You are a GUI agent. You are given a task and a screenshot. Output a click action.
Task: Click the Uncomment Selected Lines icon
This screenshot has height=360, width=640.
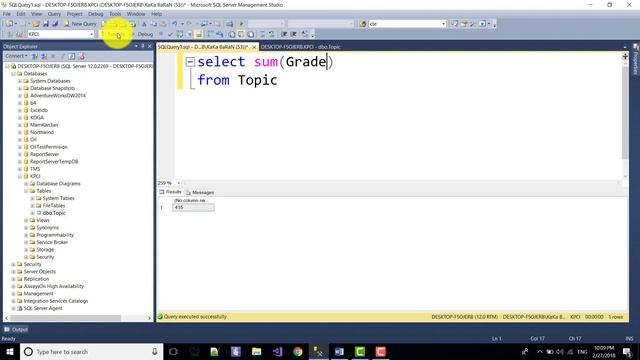pyautogui.click(x=271, y=34)
